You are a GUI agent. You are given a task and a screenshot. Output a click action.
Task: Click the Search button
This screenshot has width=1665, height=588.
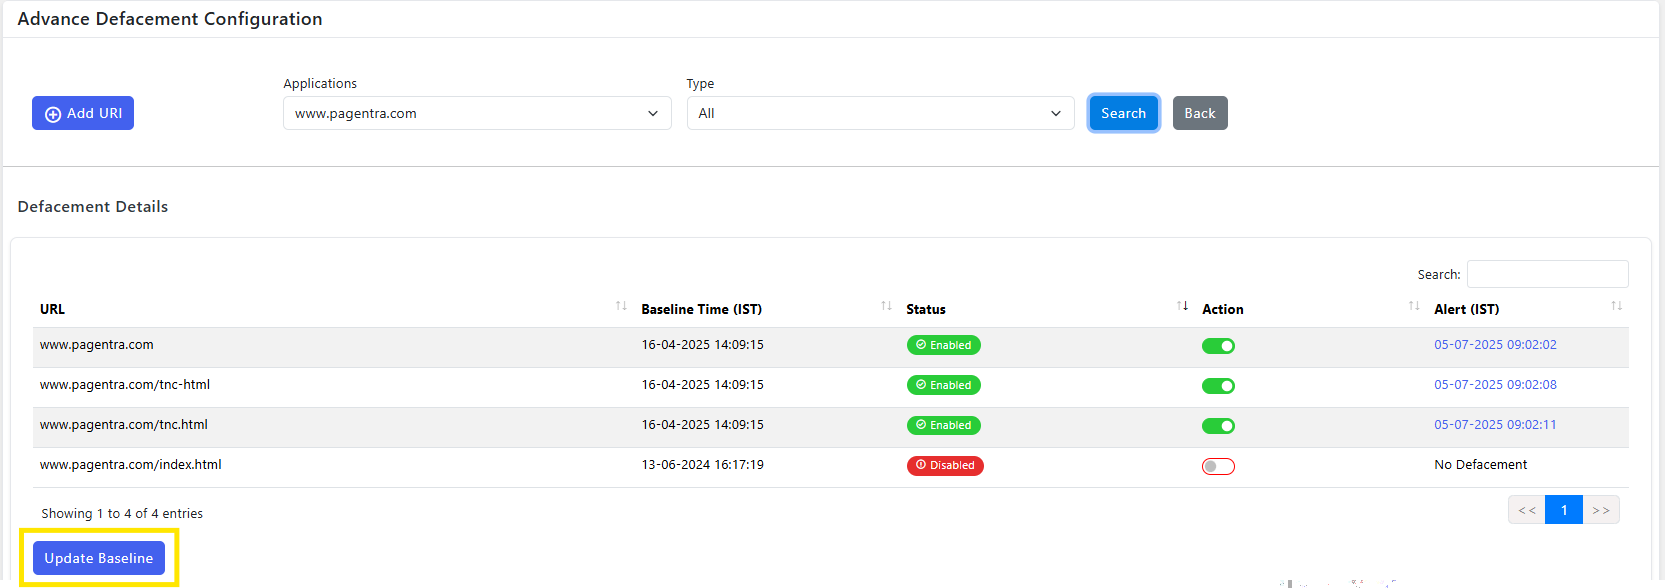point(1123,113)
